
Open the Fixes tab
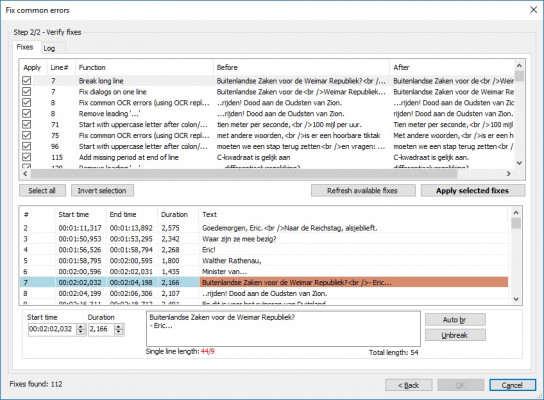pos(25,47)
